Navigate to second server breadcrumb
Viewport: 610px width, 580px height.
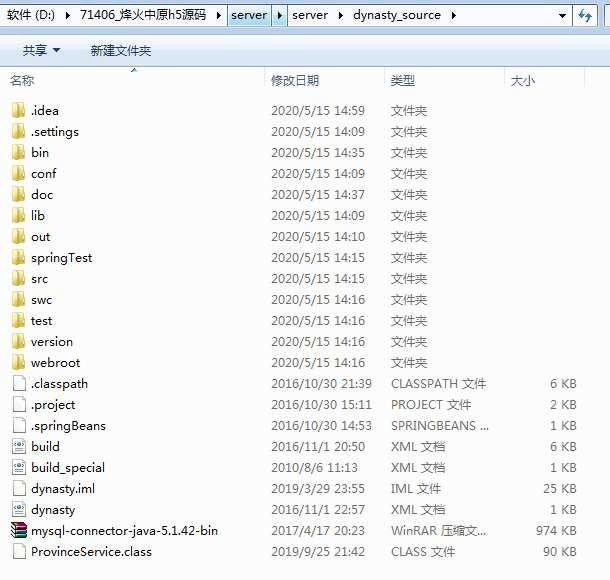click(310, 15)
